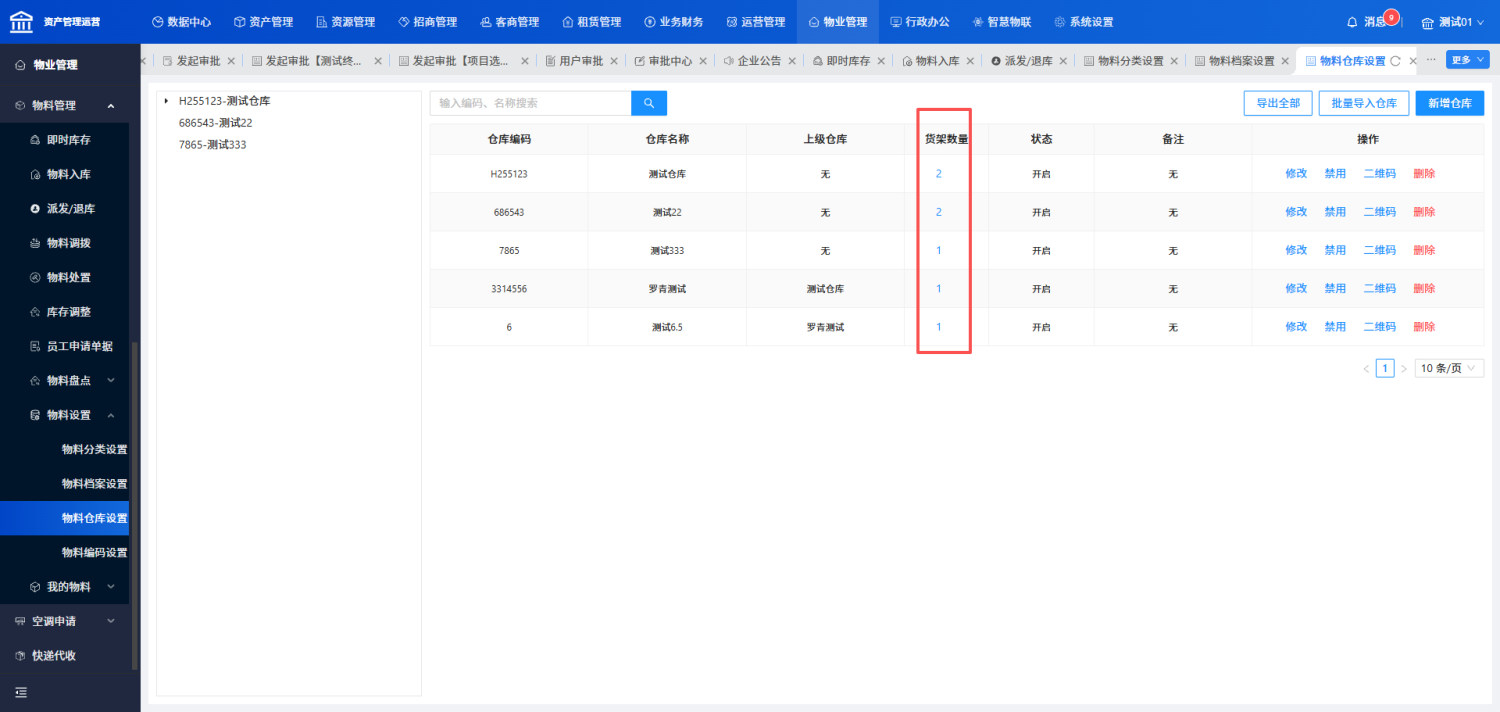Screen dimensions: 1500x712
Task: Open the 测试01 user dropdown
Action: (1454, 22)
